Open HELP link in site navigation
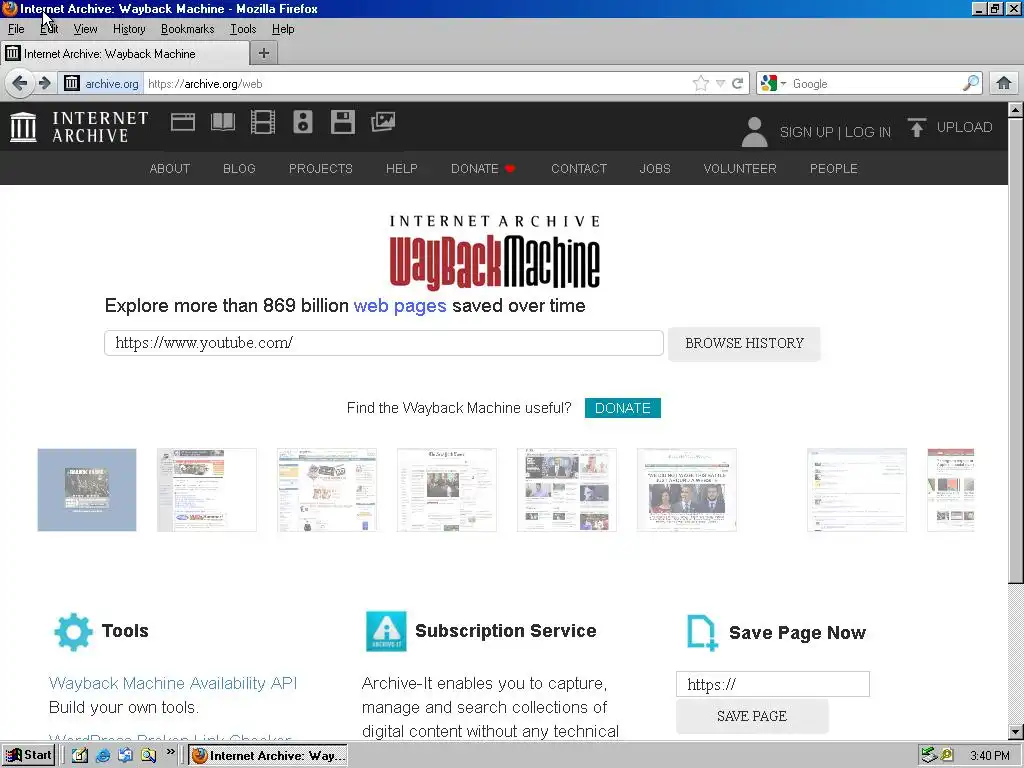Viewport: 1024px width, 768px height. tap(402, 168)
